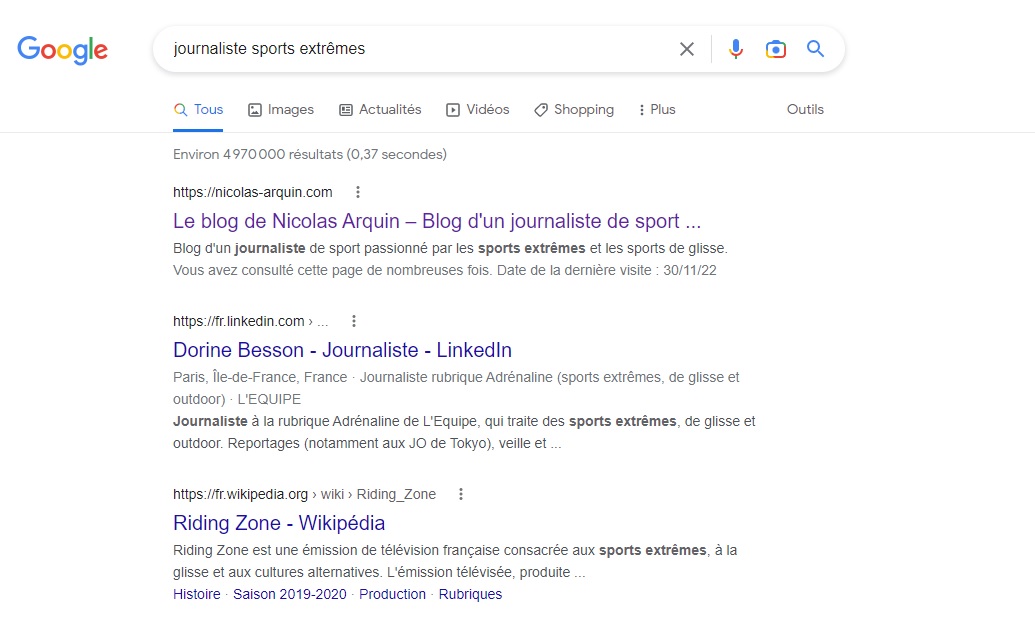The width and height of the screenshot is (1035, 621).
Task: Open three-dot menu beside Wikipedia Riding_Zone result
Action: pos(461,494)
